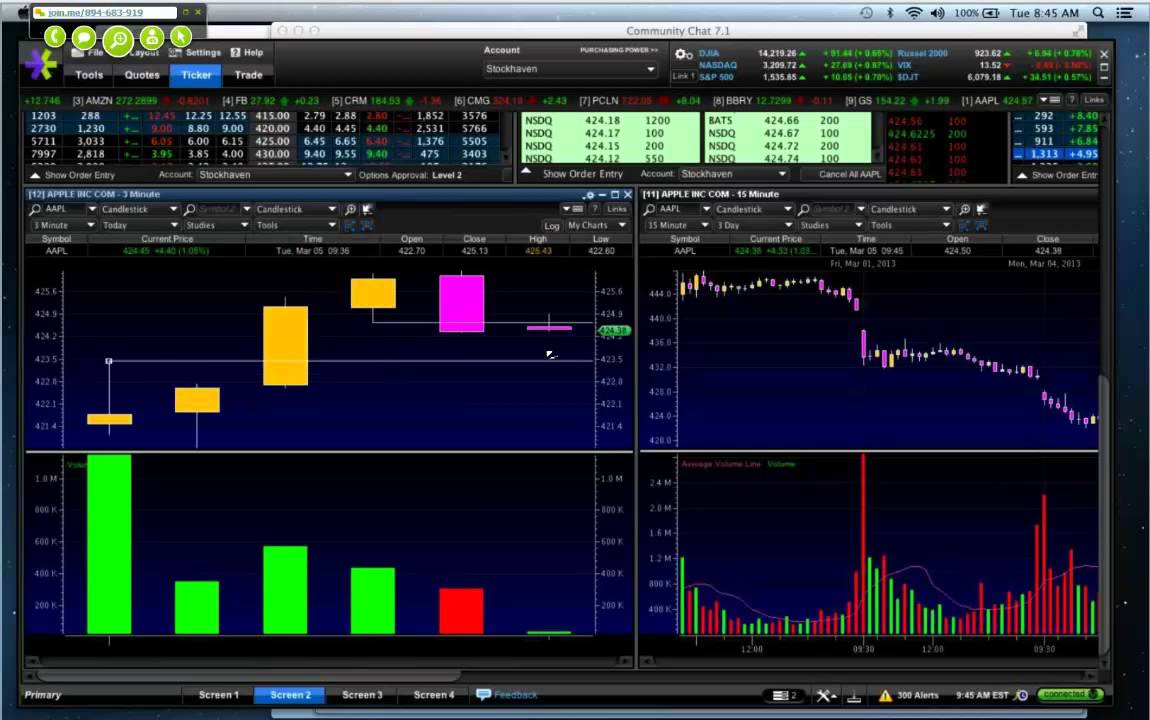1150x720 pixels.
Task: Open the join.me chat bubble icon
Action: (84, 37)
